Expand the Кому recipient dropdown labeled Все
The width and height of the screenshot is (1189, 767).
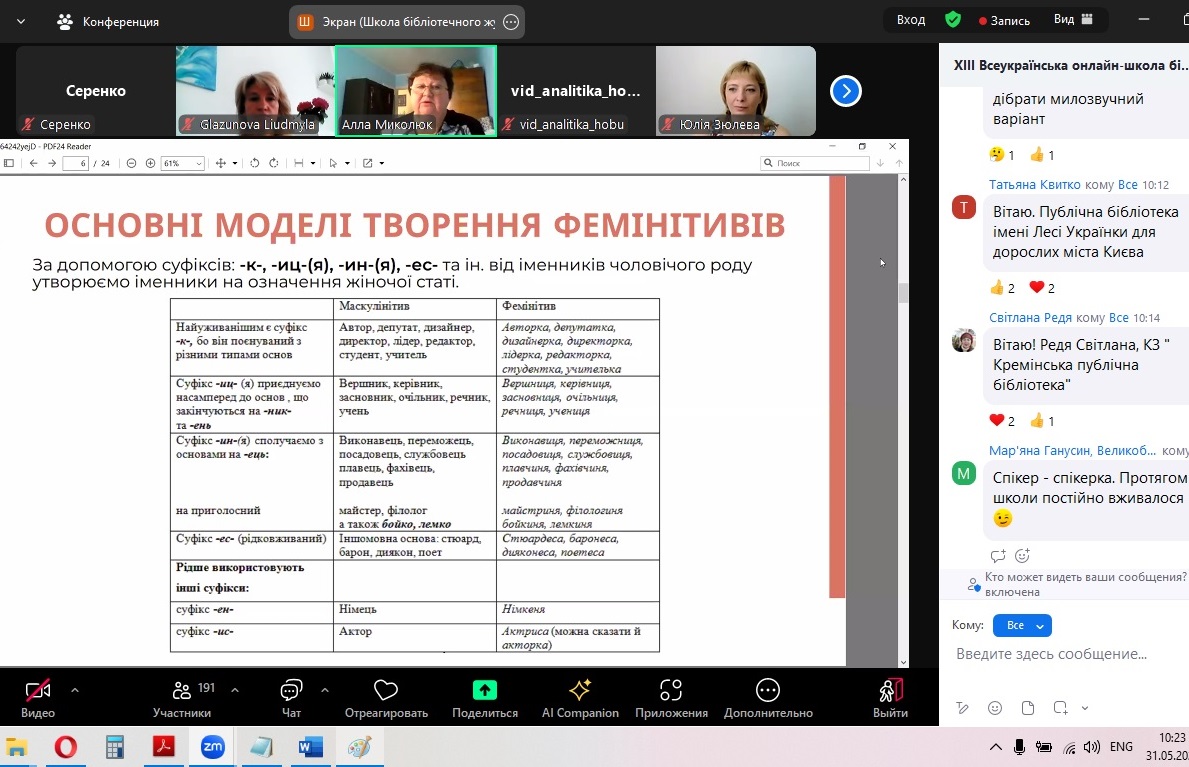1021,626
